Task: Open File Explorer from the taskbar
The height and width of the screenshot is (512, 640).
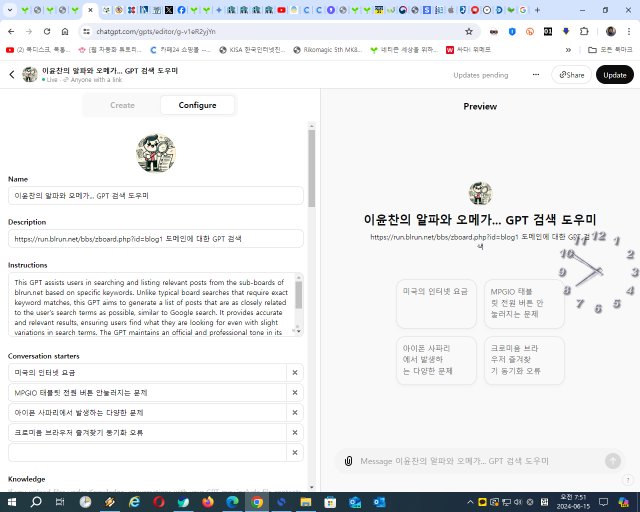Action: (306, 502)
